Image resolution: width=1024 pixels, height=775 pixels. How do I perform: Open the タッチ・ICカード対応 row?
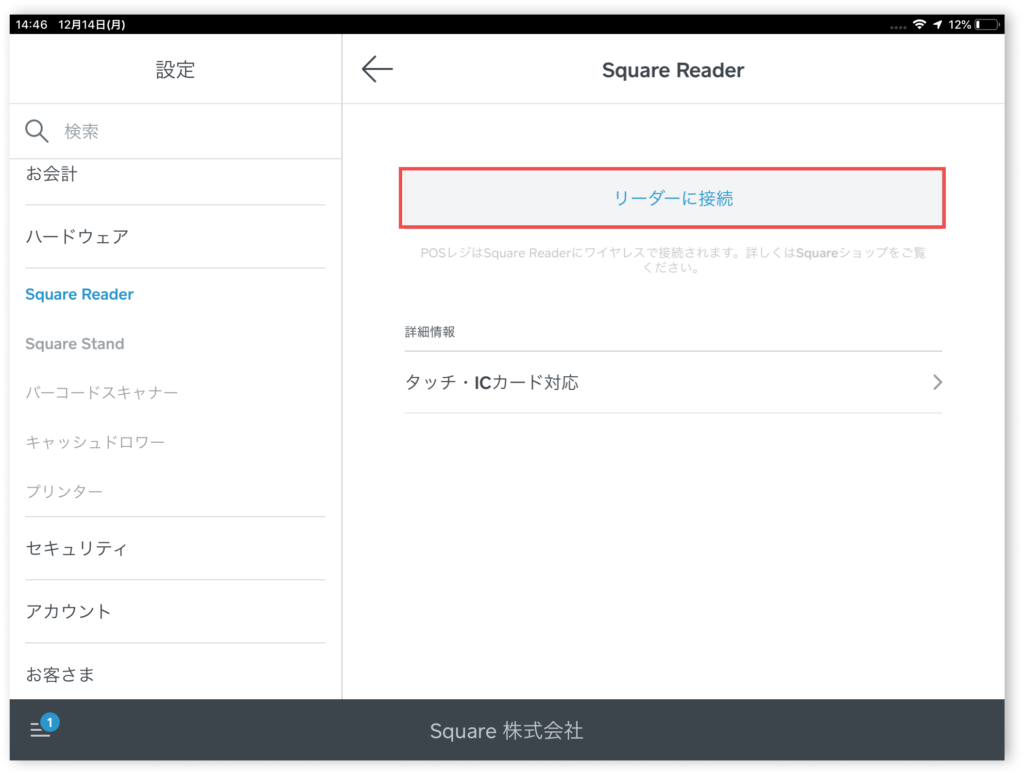(x=672, y=382)
